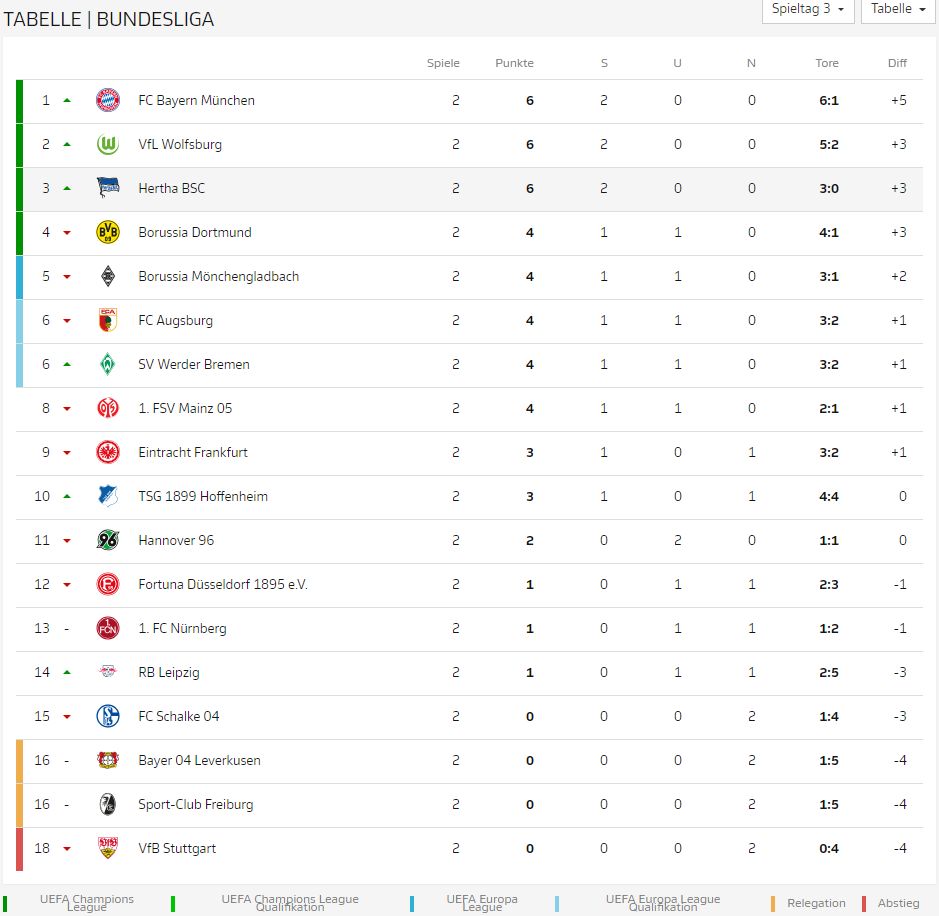Open the Borussia Mönchengladbach team link

pyautogui.click(x=218, y=277)
